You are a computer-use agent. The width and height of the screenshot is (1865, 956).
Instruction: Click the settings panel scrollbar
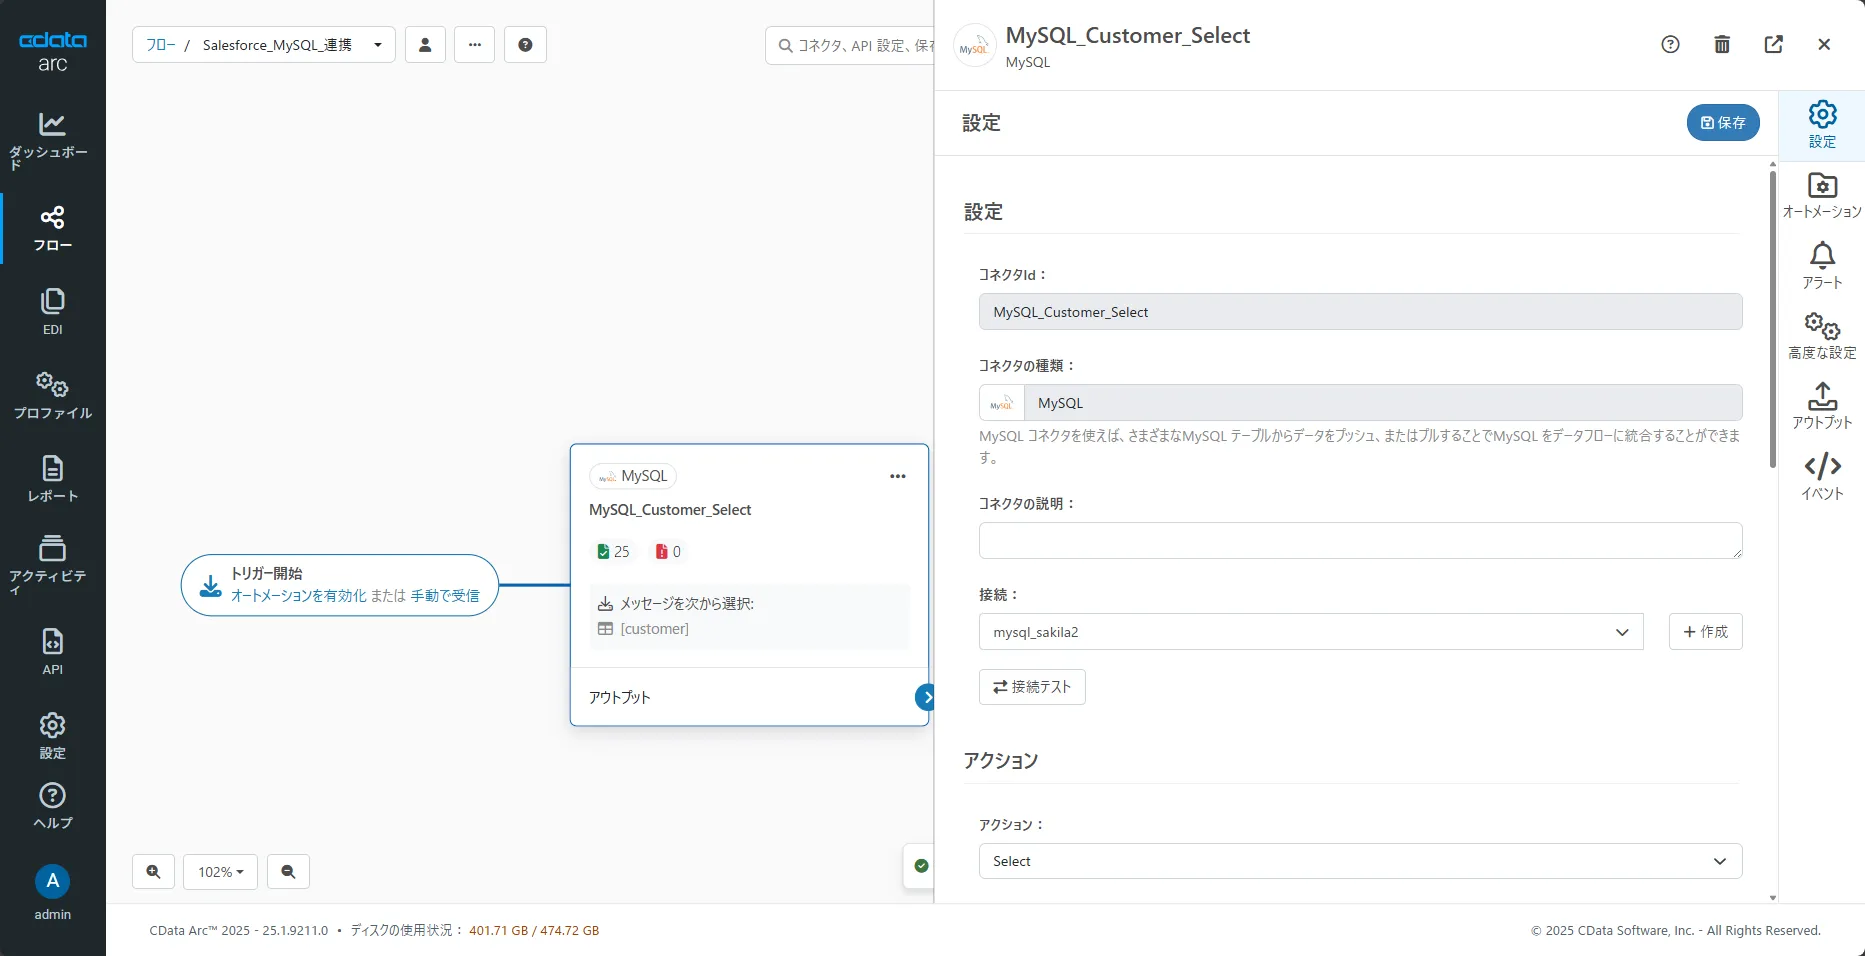1772,320
